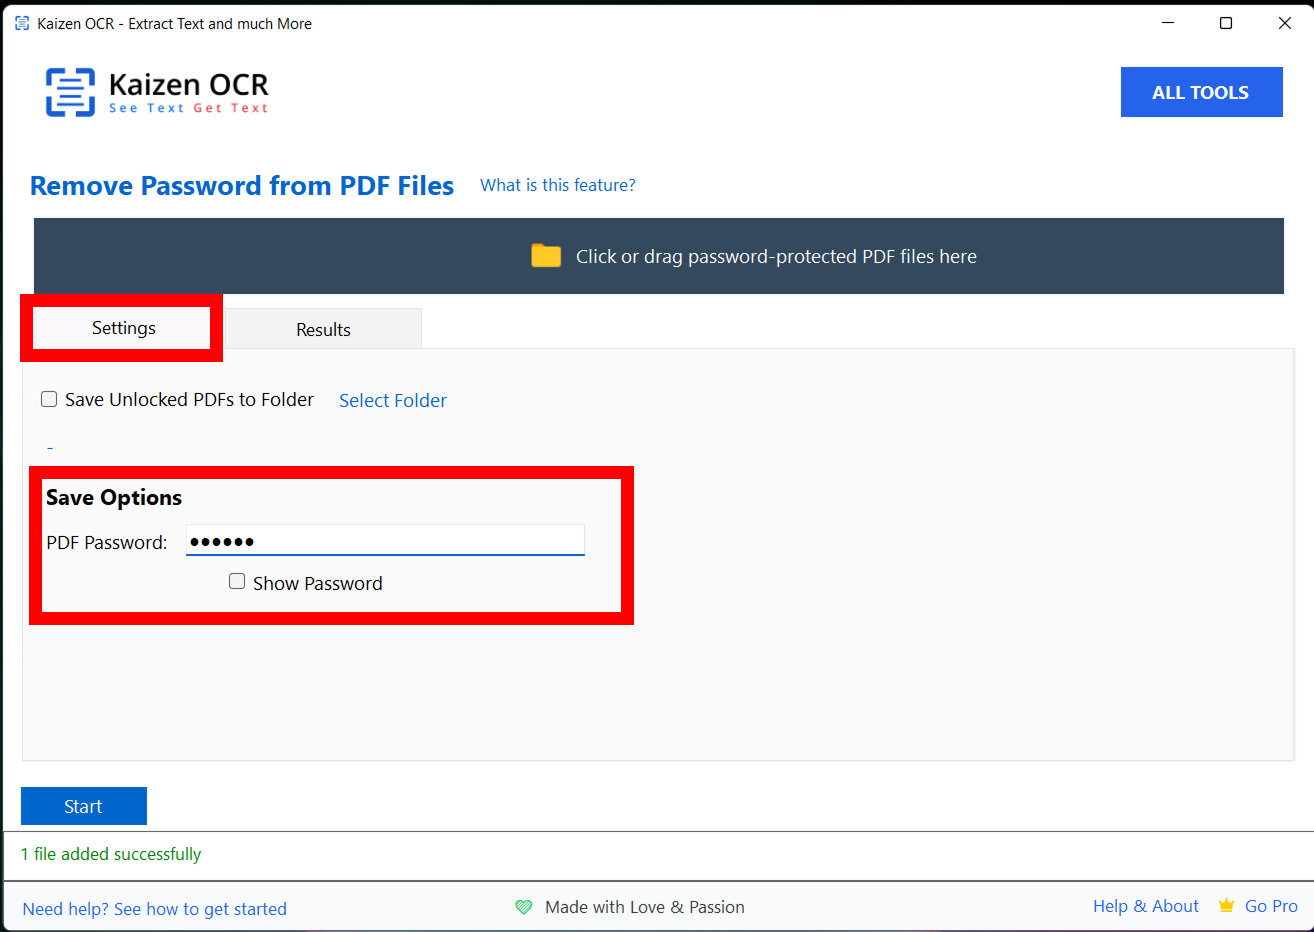Click the Kaizen OCR logo icon
Viewport: 1314px width, 932px height.
tap(70, 93)
